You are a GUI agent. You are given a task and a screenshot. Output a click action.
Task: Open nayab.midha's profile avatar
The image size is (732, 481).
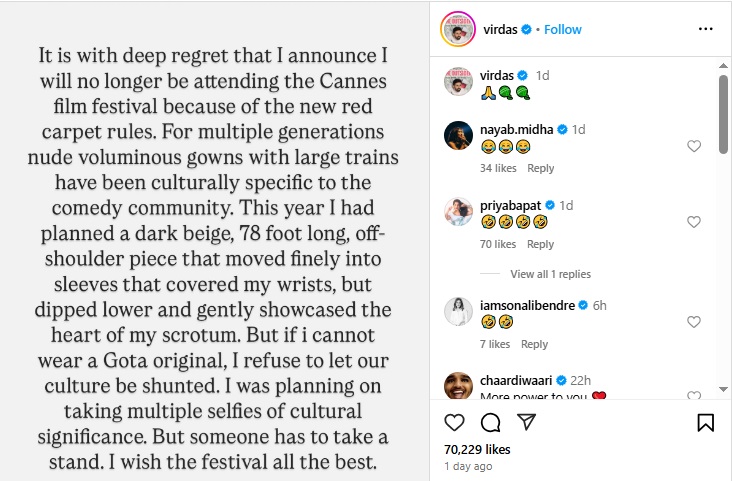458,138
